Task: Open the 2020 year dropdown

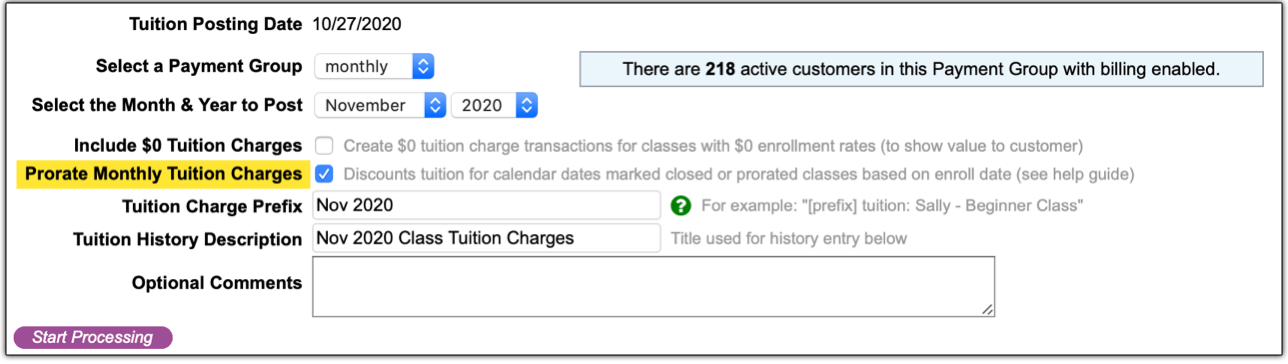Action: pos(495,105)
